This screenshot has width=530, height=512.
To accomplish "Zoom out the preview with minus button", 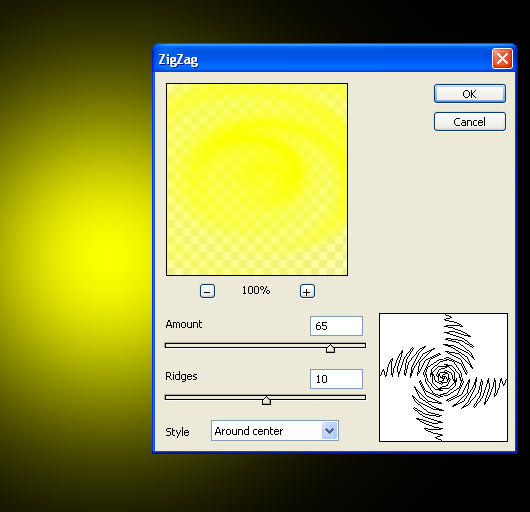I will [207, 291].
